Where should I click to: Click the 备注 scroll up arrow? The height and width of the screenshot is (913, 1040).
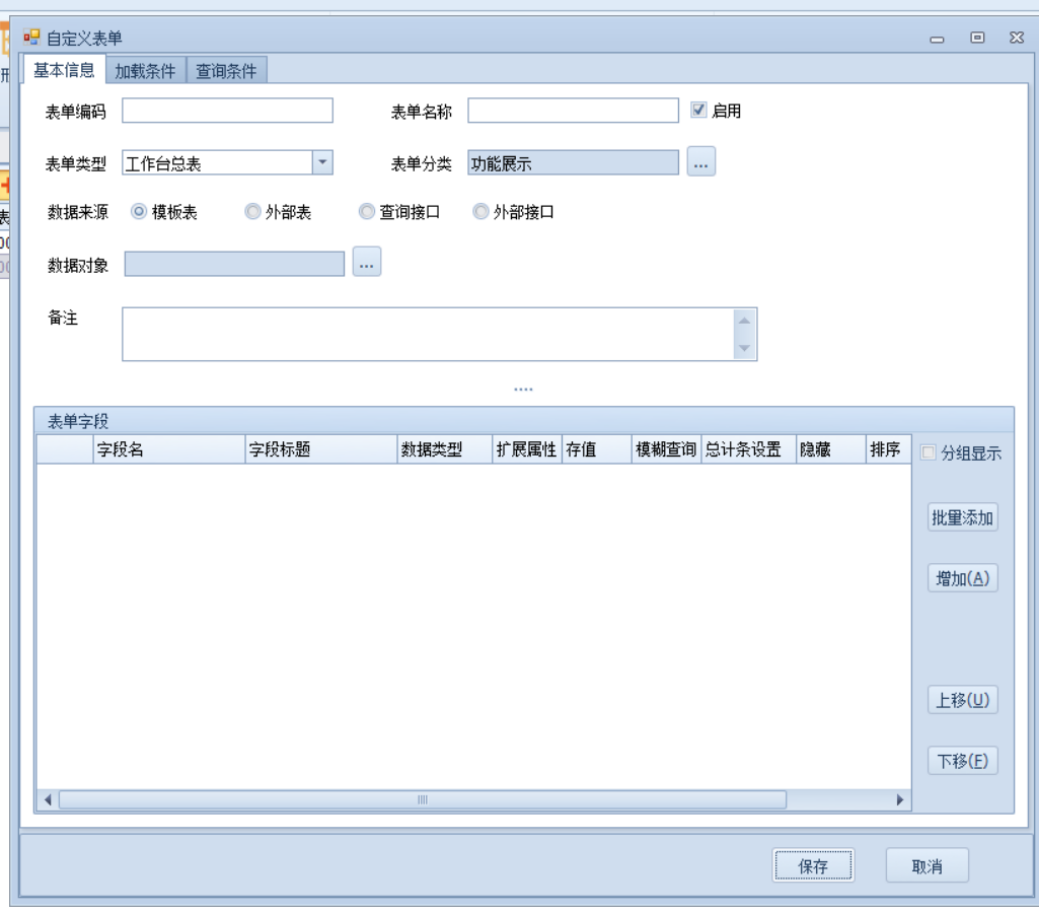click(x=744, y=320)
